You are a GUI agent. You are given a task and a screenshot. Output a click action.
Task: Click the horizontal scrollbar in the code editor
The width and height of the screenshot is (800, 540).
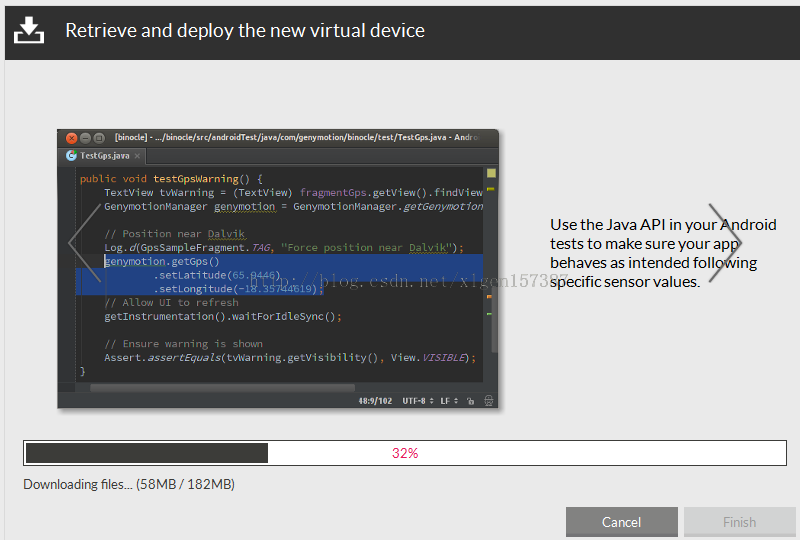pyautogui.click(x=222, y=387)
